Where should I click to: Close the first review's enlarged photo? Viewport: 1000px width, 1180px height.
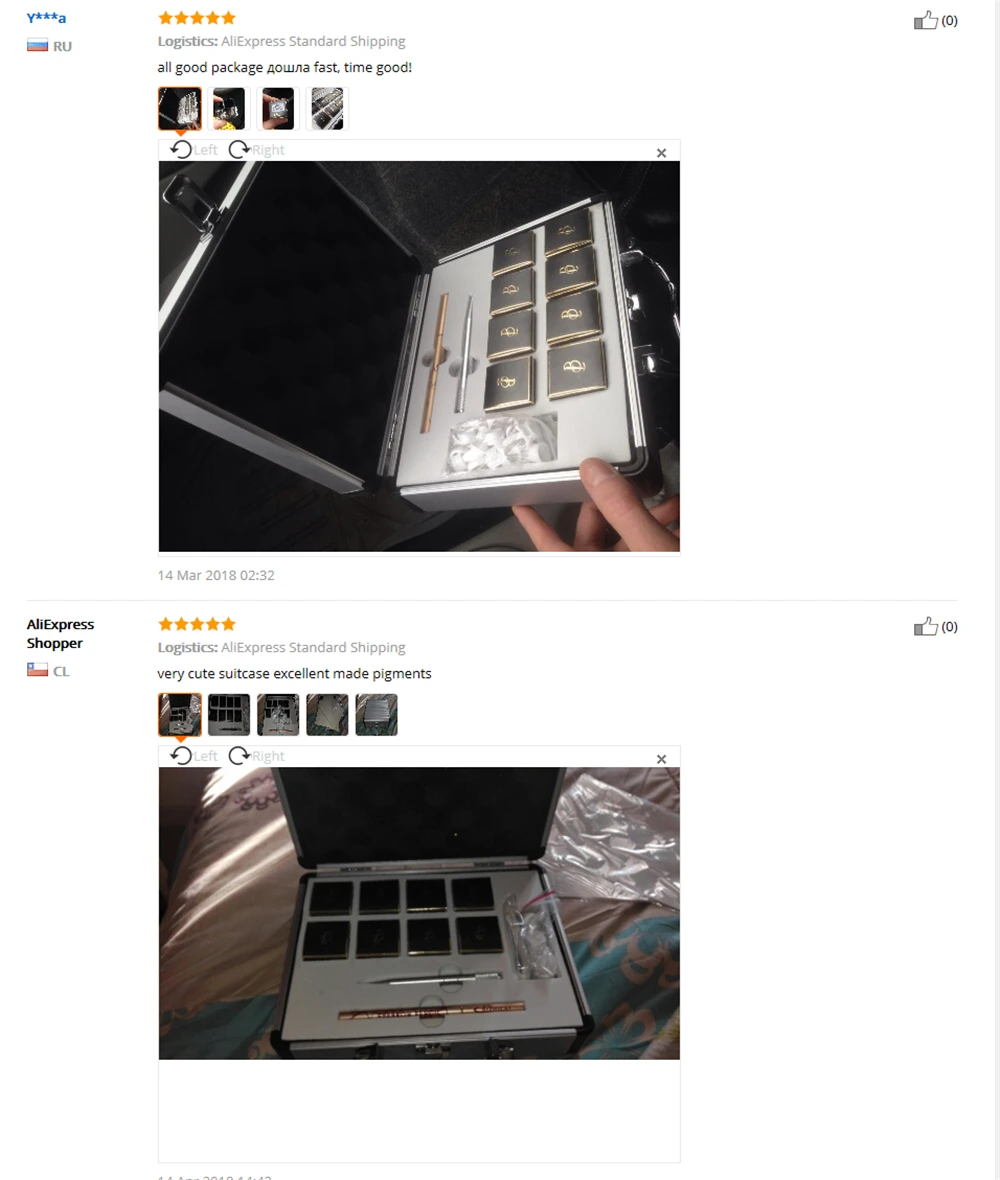click(x=661, y=153)
